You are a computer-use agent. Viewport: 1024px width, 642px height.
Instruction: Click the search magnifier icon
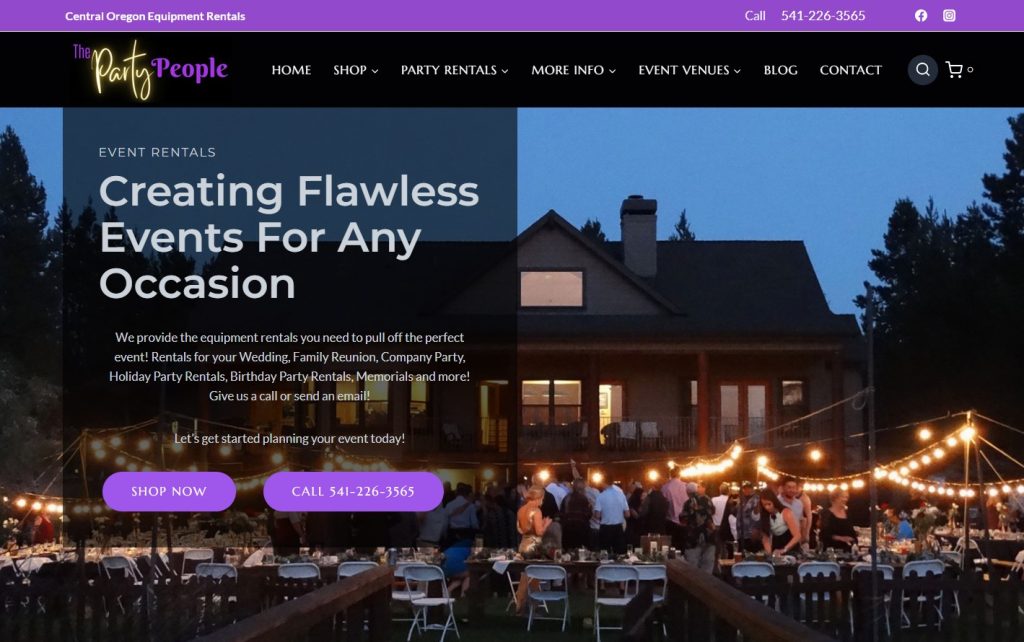923,69
